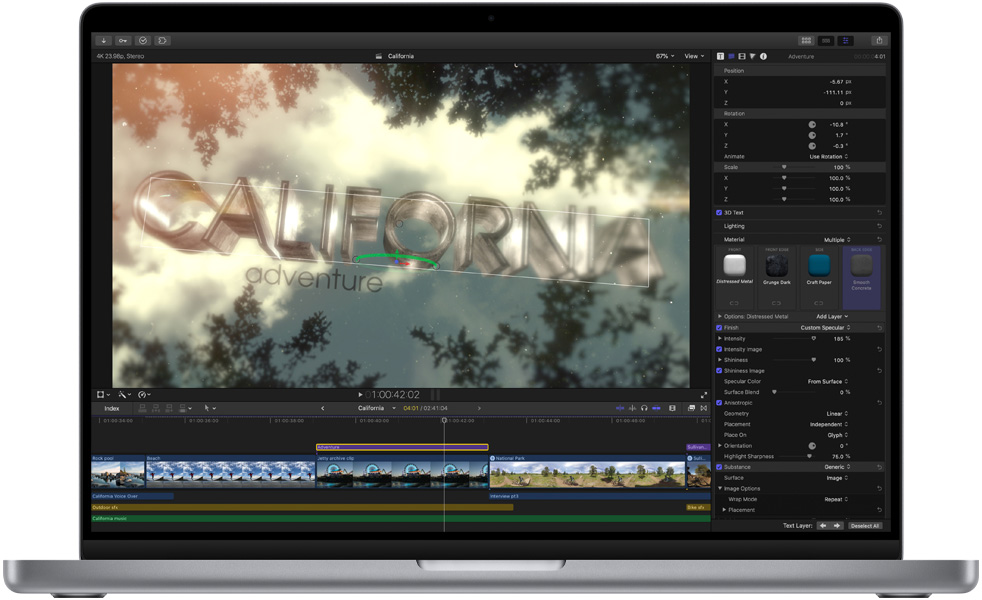982x600 pixels.
Task: Expand the Options: Distressed Metal disclosure triangle
Action: (720, 316)
